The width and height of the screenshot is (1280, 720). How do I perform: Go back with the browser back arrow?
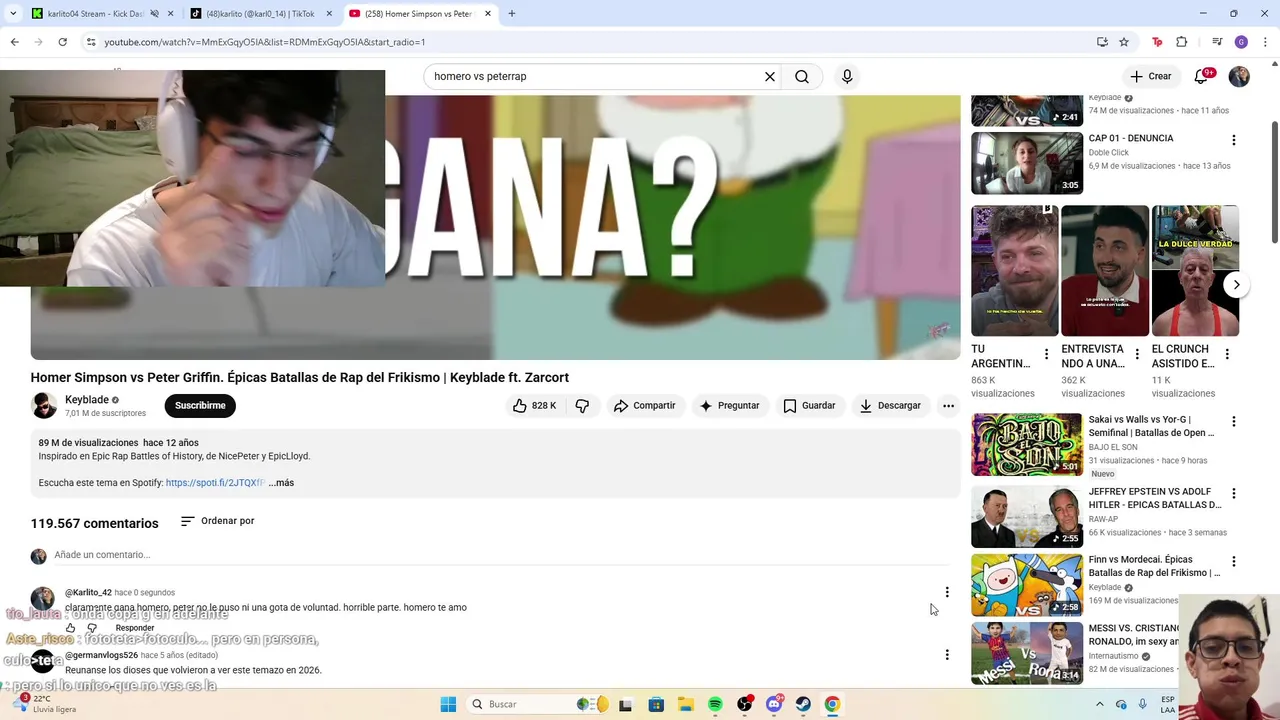click(14, 42)
